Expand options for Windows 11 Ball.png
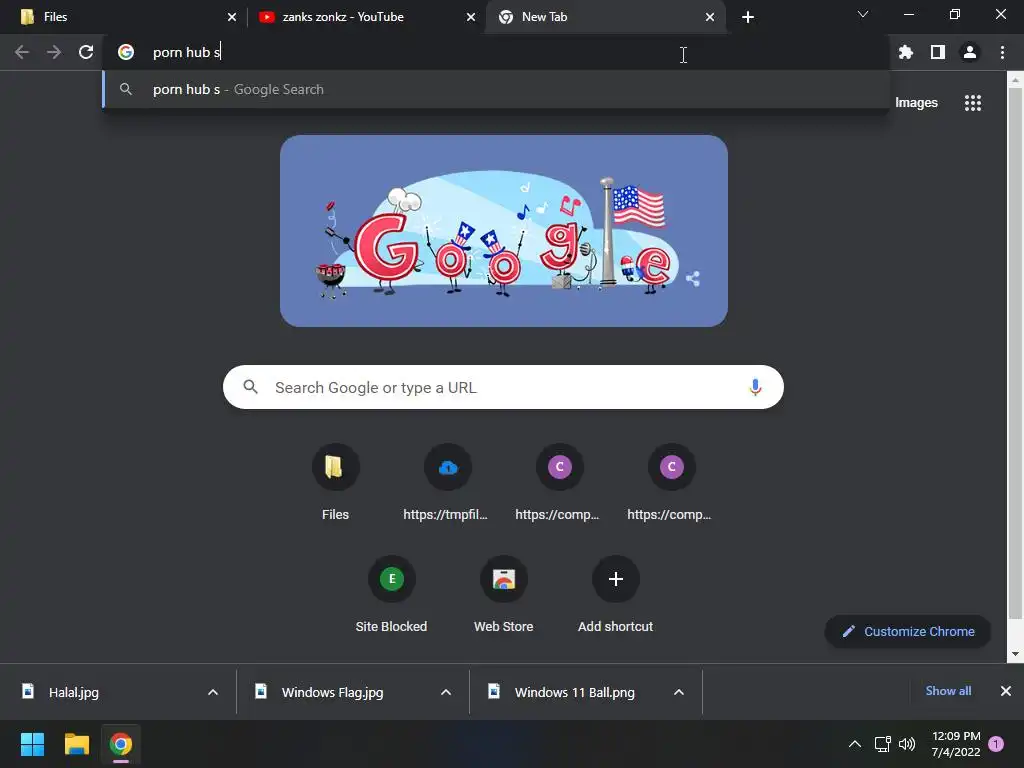 (x=679, y=692)
